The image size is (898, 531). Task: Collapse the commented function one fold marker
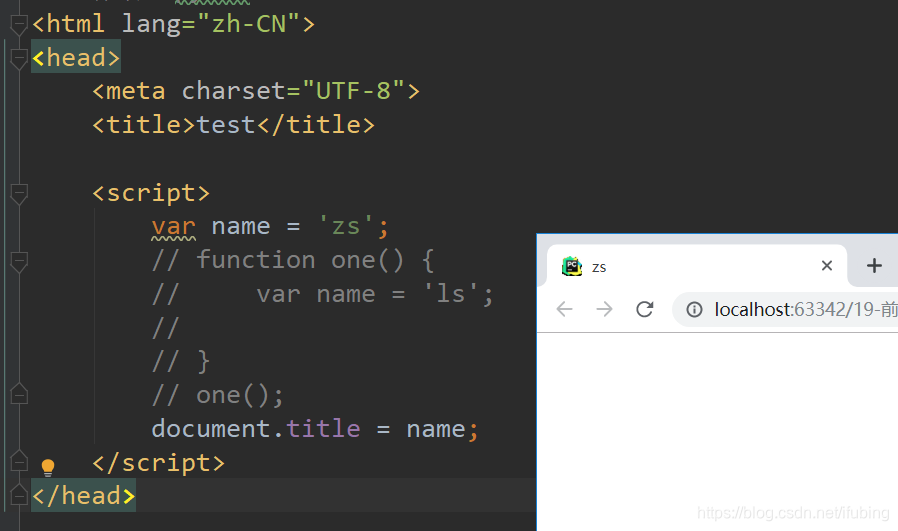pos(18,261)
